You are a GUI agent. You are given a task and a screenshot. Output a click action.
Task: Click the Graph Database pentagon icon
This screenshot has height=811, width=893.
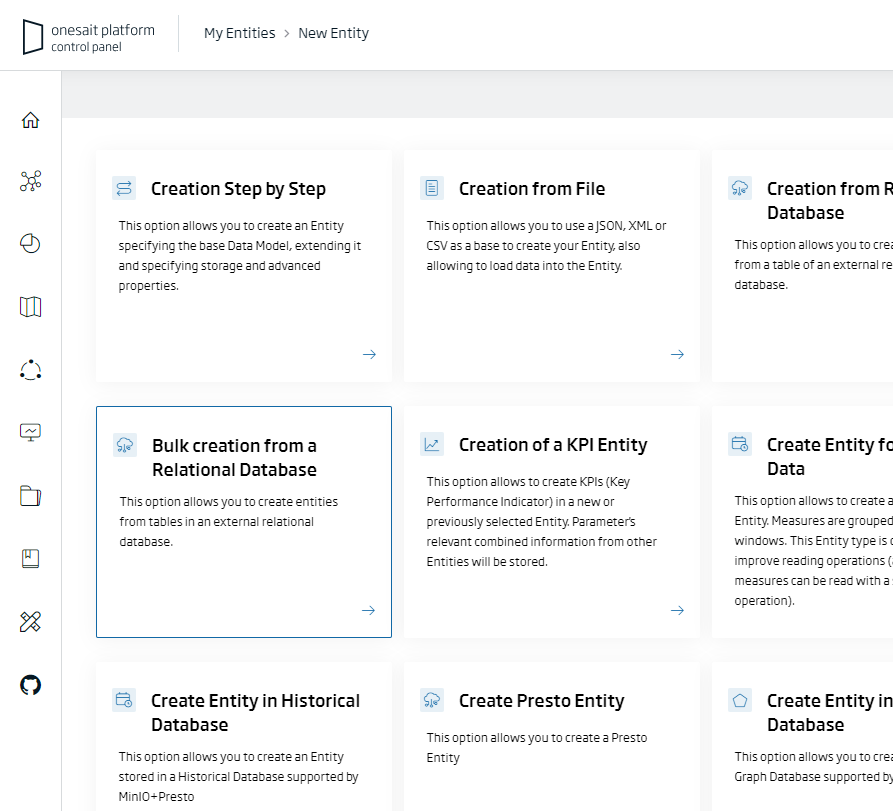click(x=740, y=700)
